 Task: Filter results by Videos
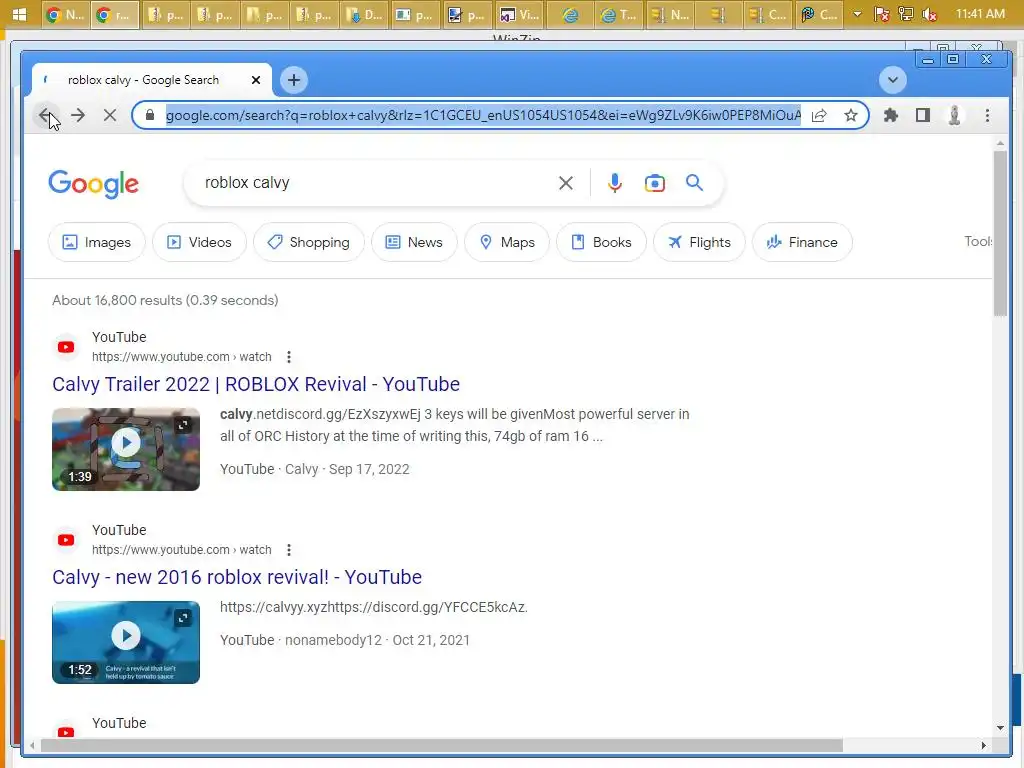(199, 242)
